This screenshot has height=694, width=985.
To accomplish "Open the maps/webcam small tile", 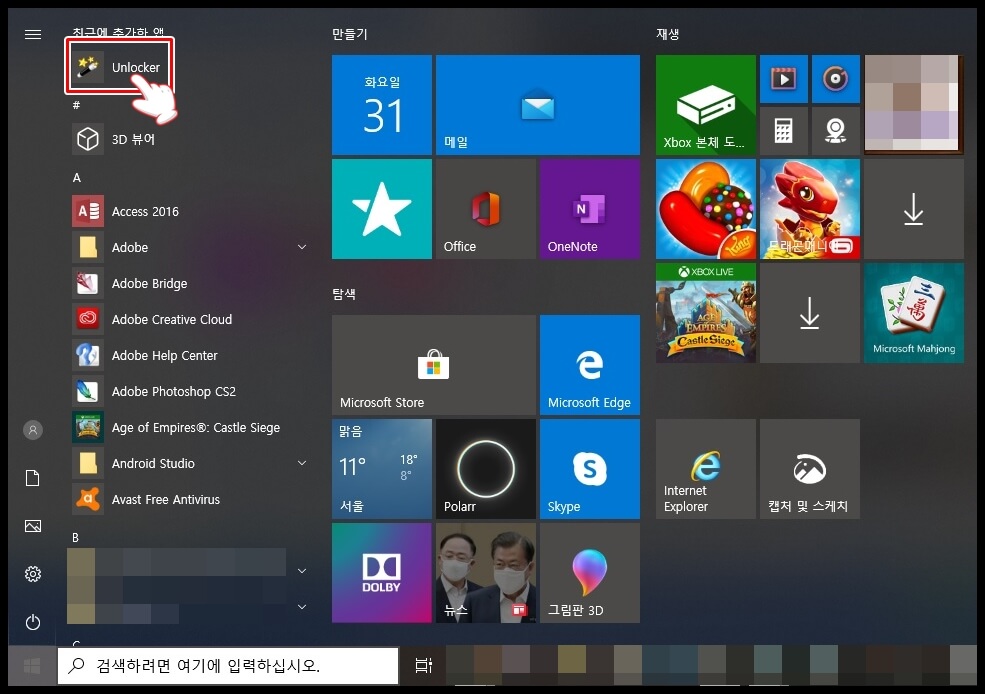I will coord(835,131).
